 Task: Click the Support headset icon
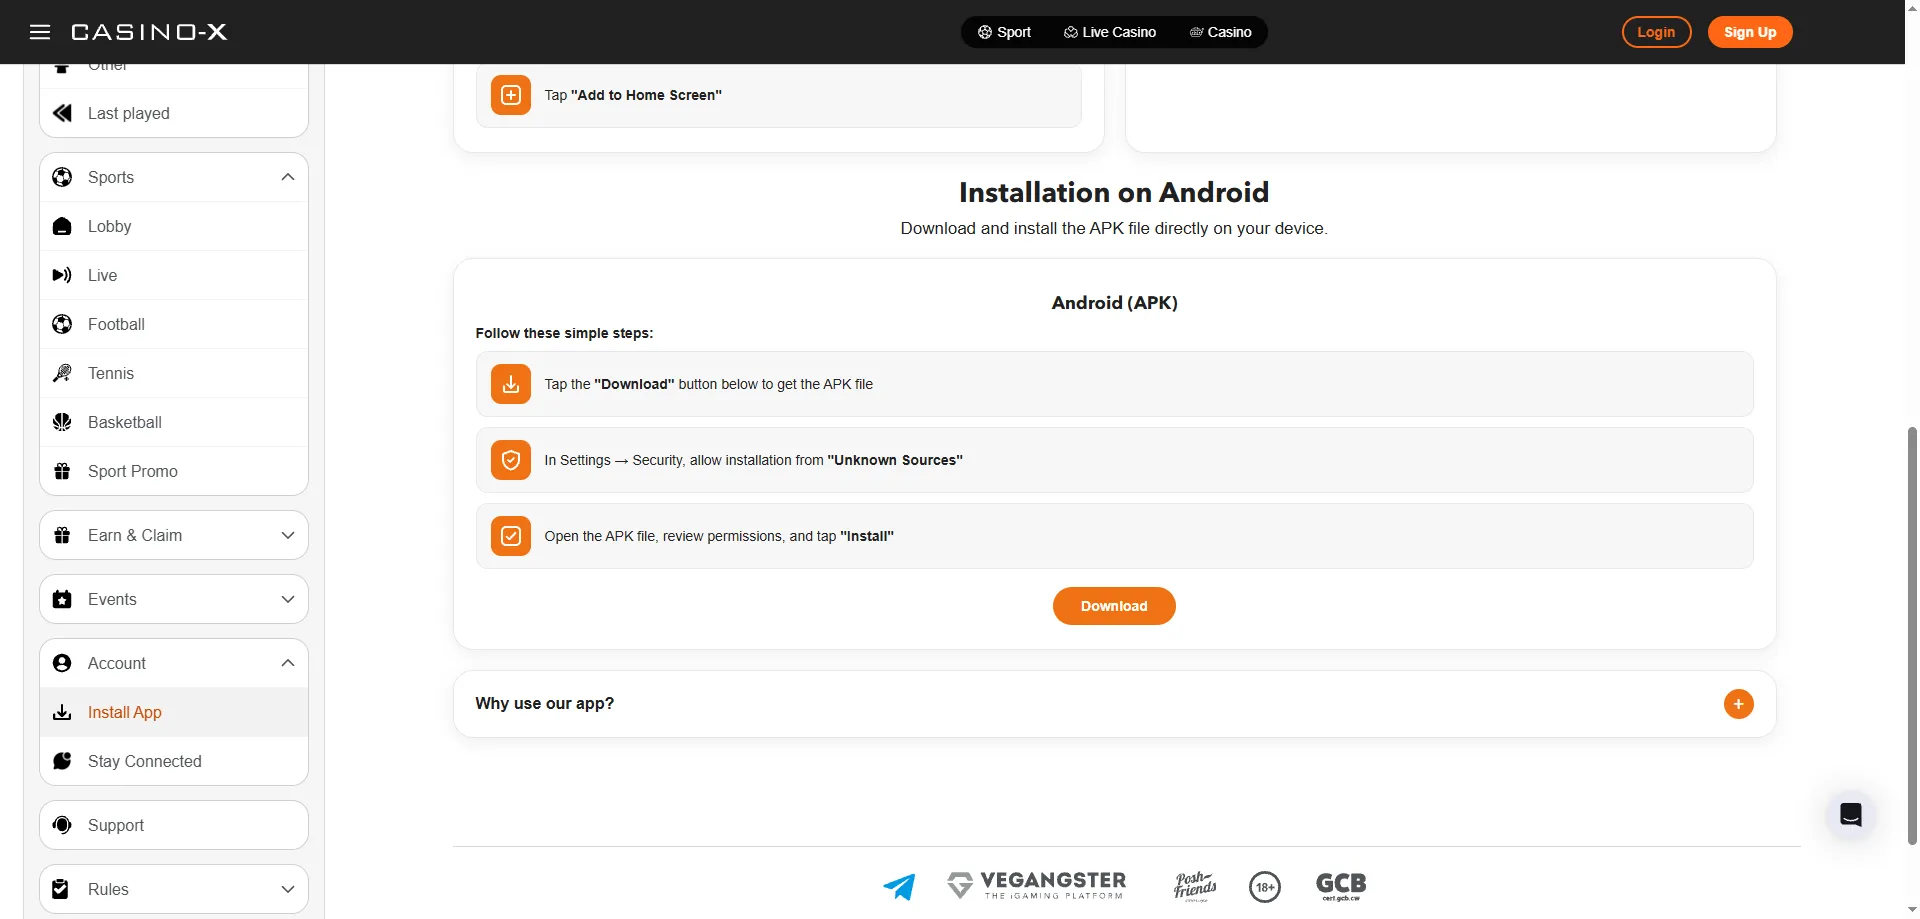[x=62, y=825]
